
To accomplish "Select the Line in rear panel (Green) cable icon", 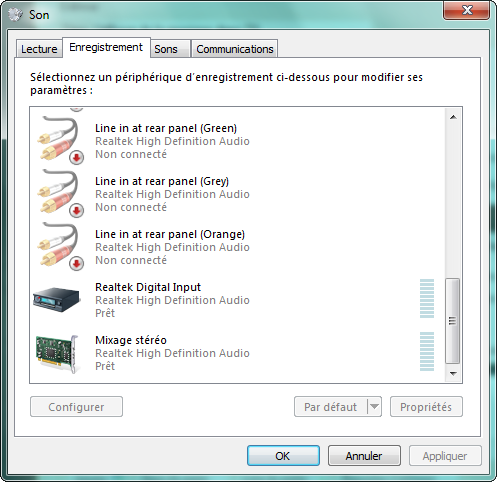I will click(59, 140).
